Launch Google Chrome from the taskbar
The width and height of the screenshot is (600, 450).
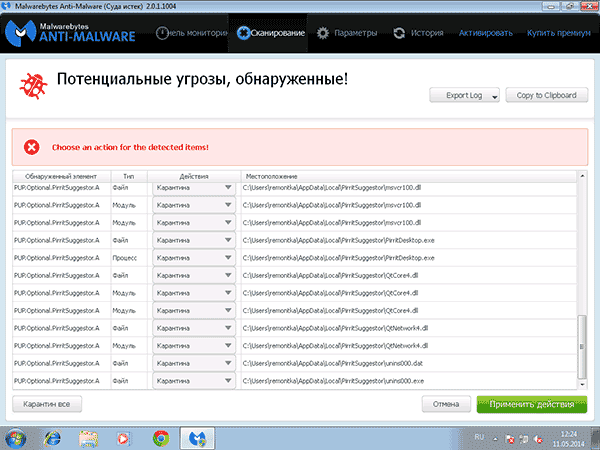161,439
